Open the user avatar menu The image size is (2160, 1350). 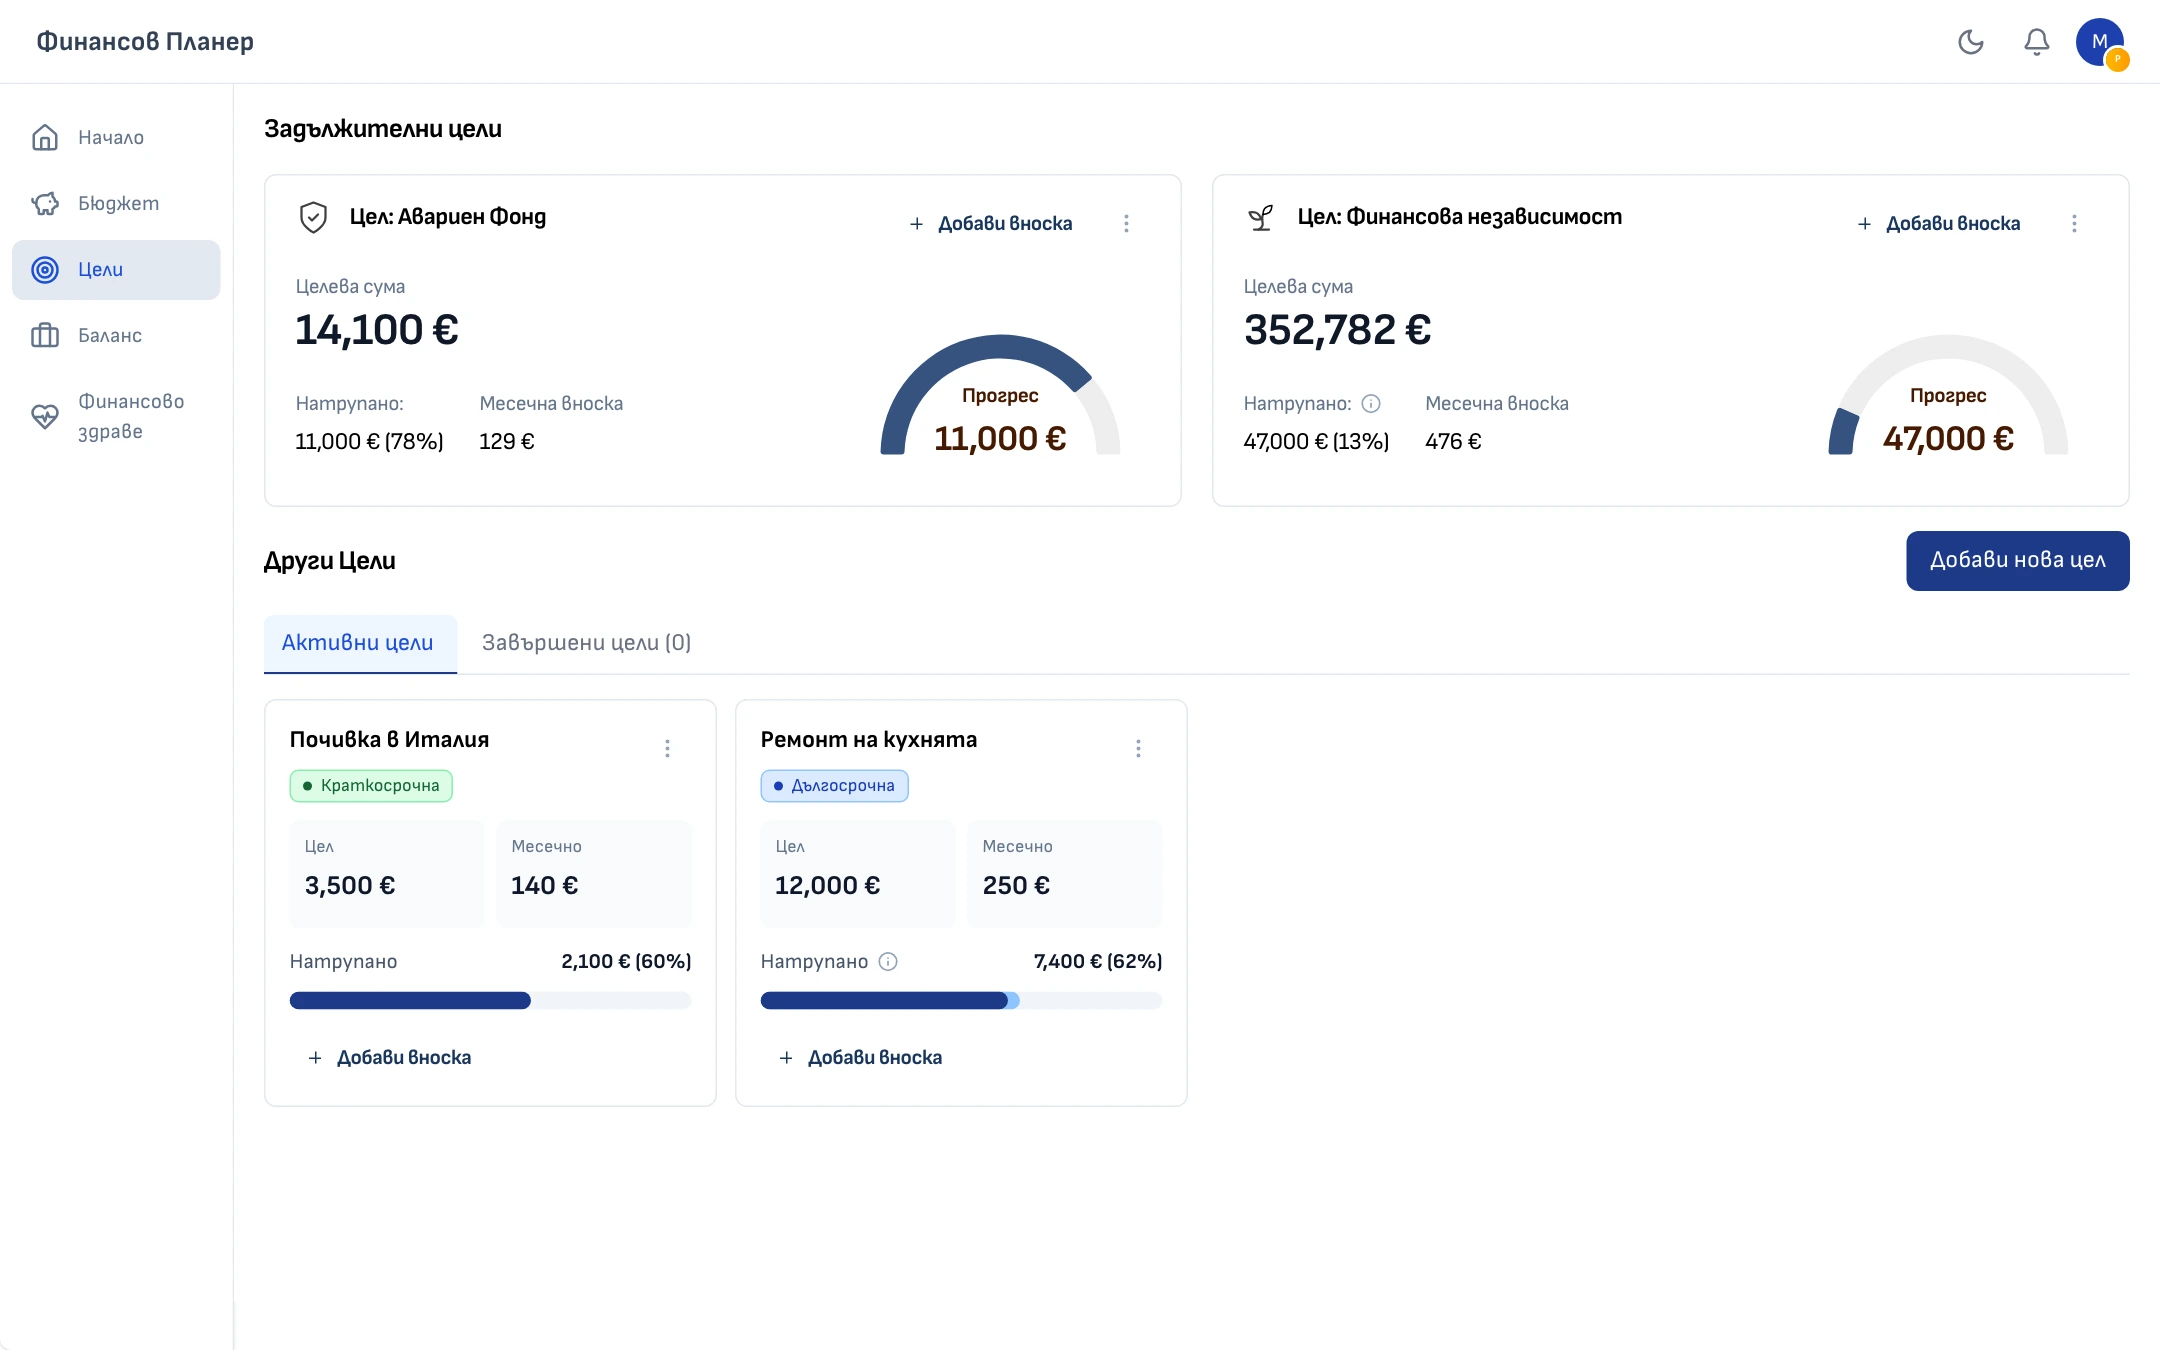[x=2100, y=42]
